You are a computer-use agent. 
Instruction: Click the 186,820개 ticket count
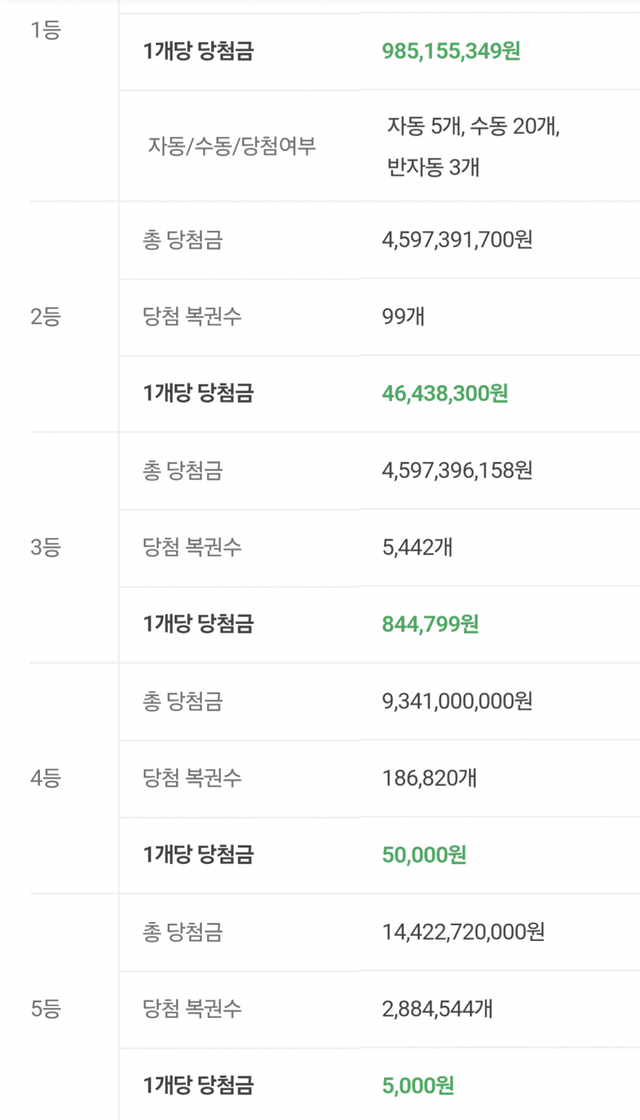click(428, 777)
